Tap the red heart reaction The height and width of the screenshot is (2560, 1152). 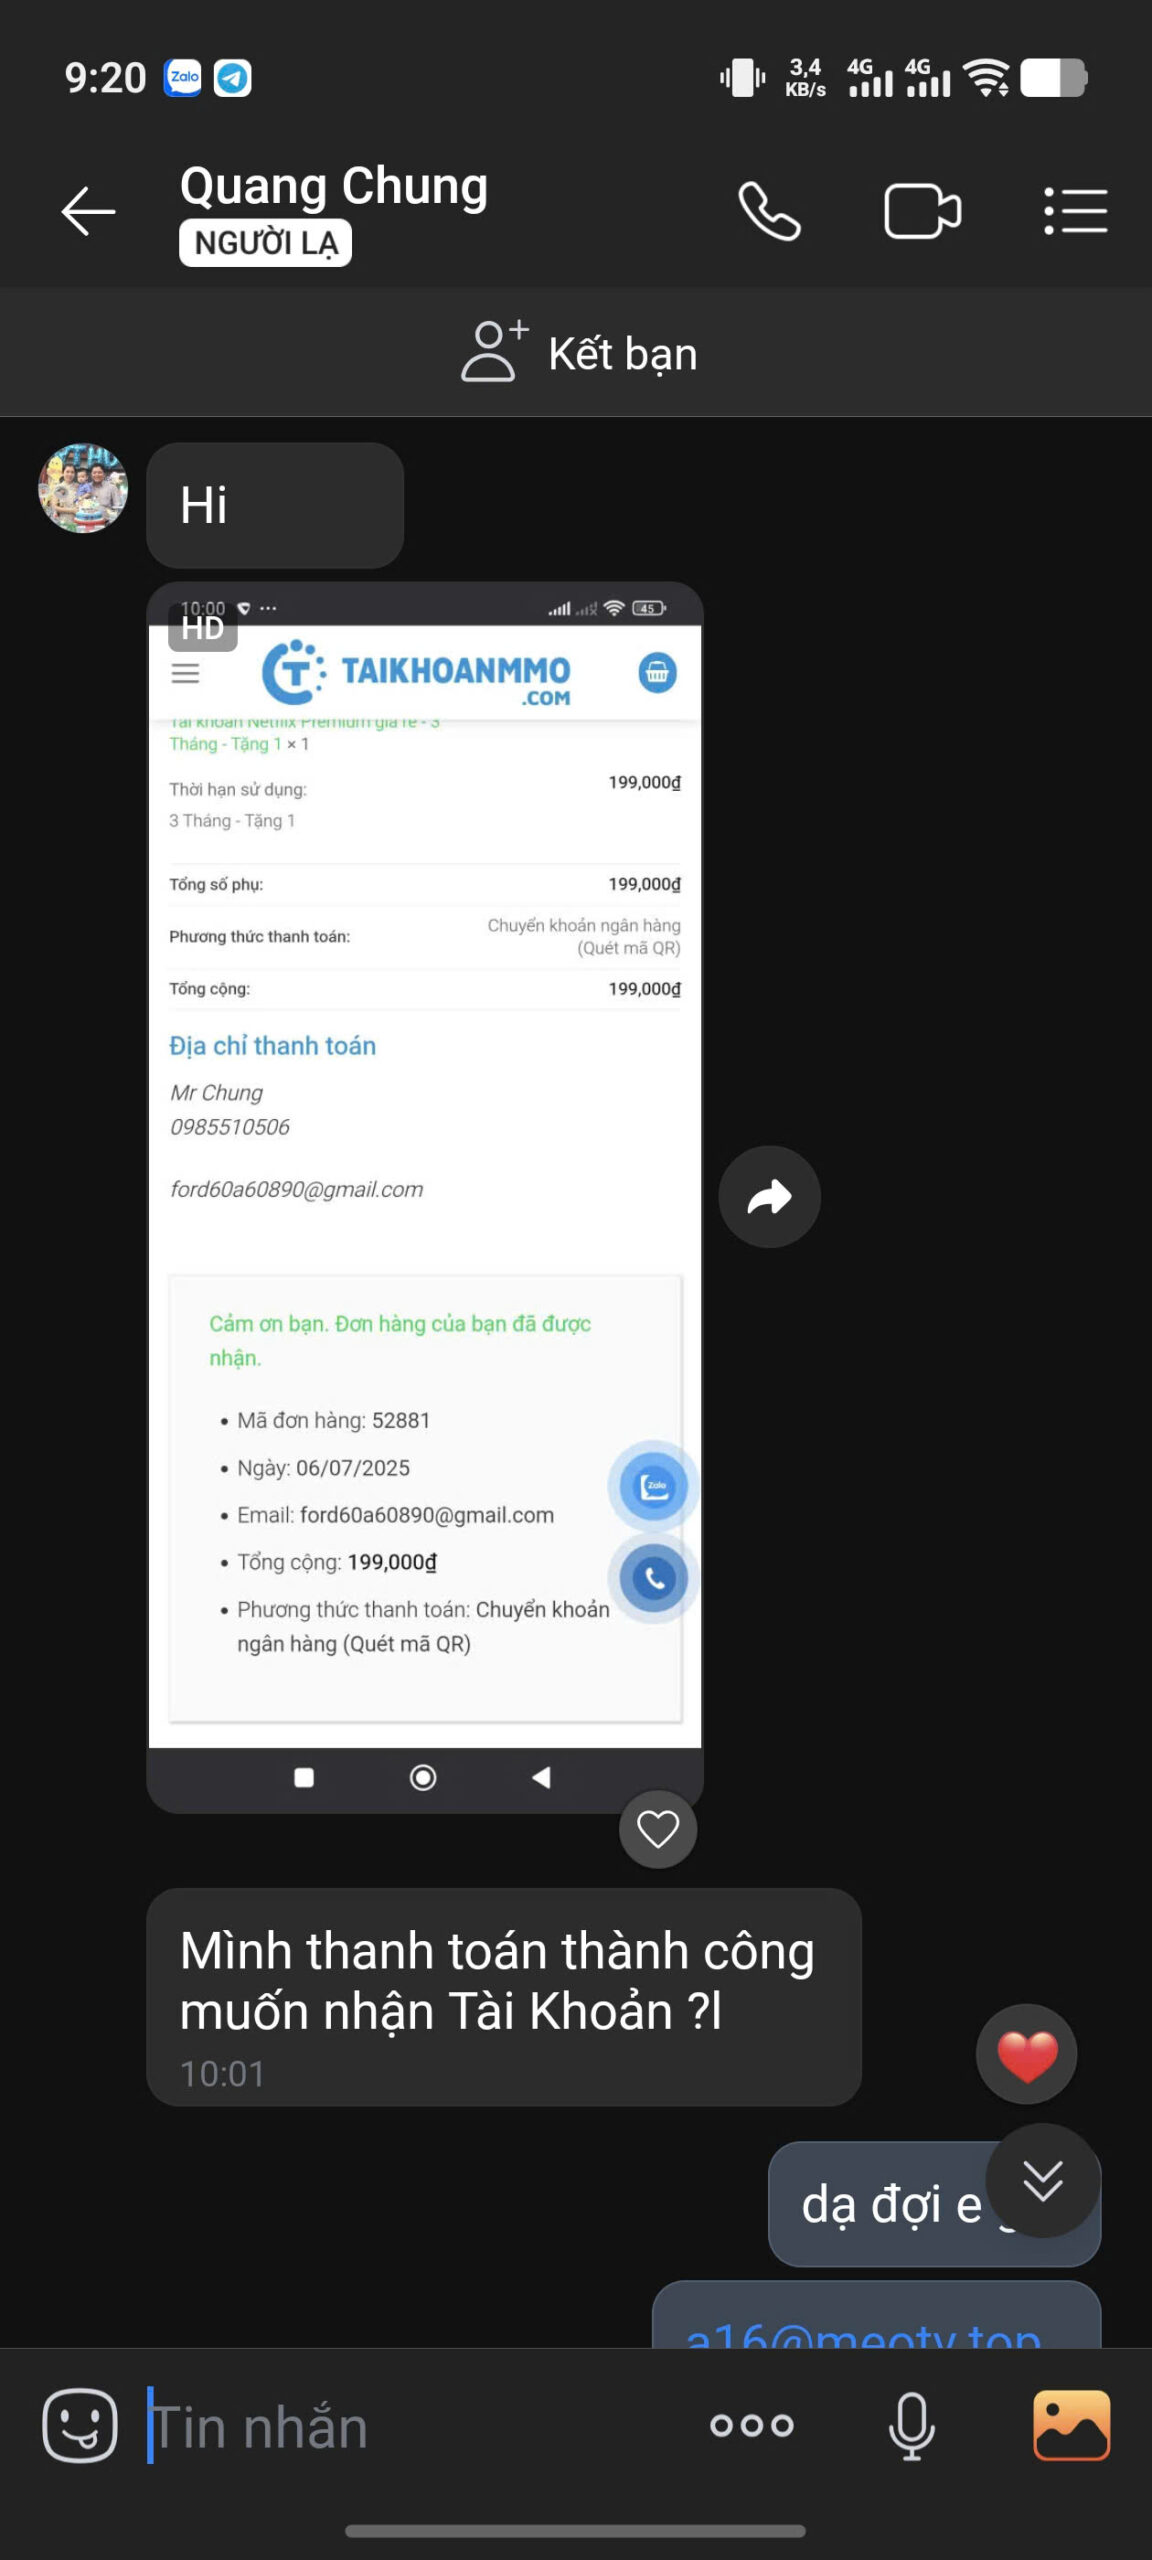(1026, 2056)
